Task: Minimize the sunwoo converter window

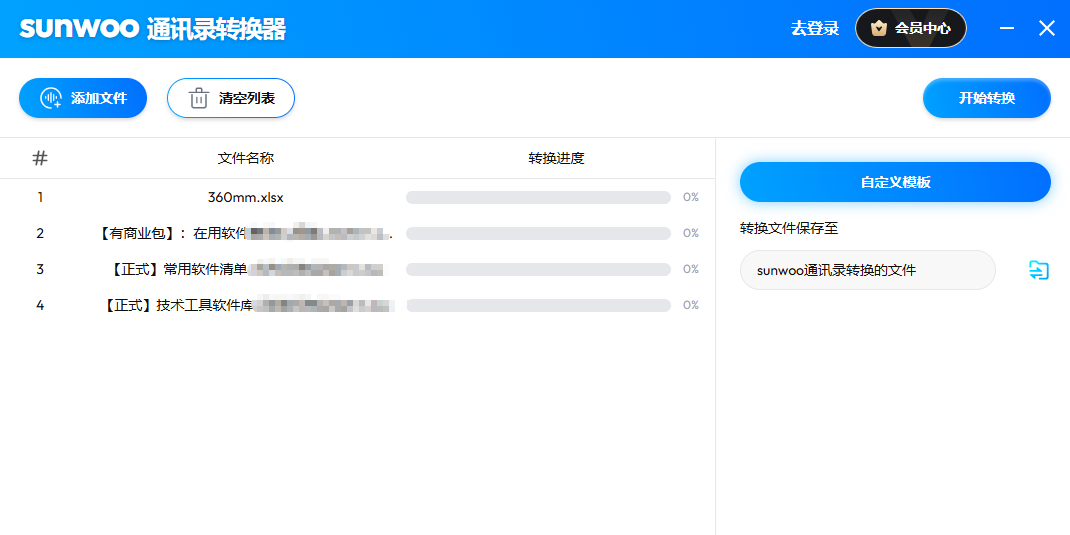Action: (1007, 28)
